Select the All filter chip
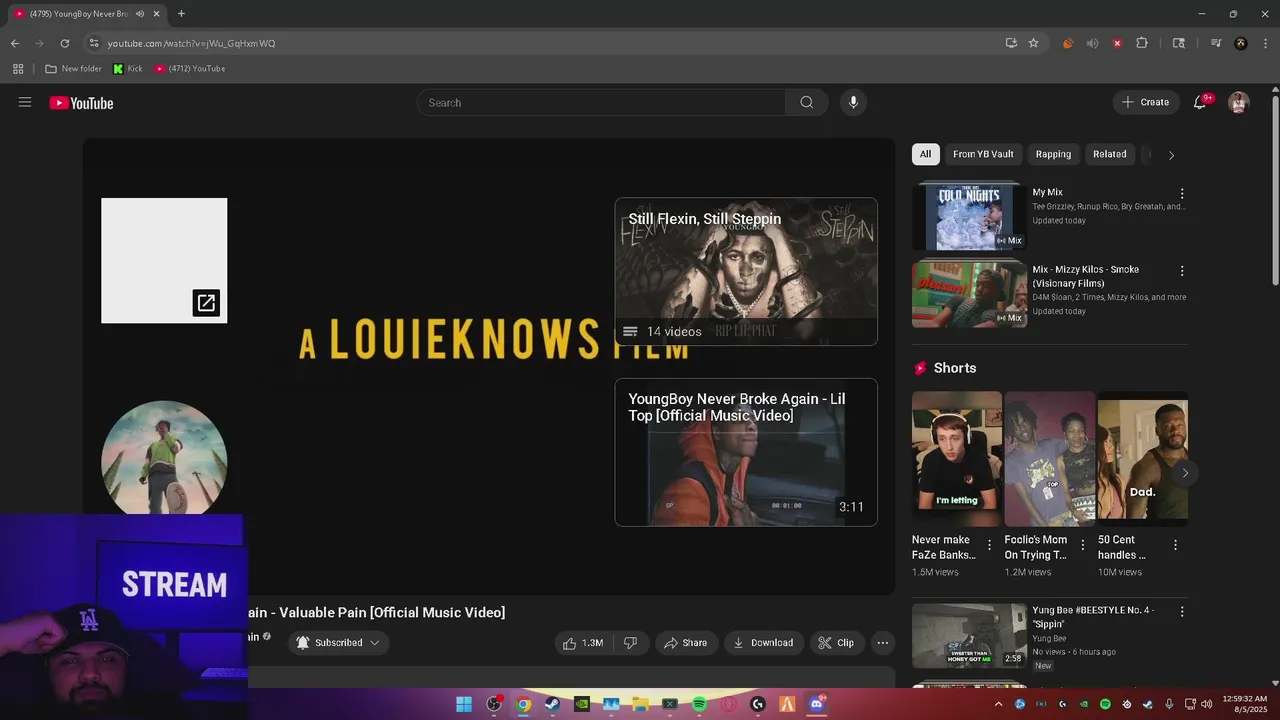1280x720 pixels. pyautogui.click(x=925, y=154)
